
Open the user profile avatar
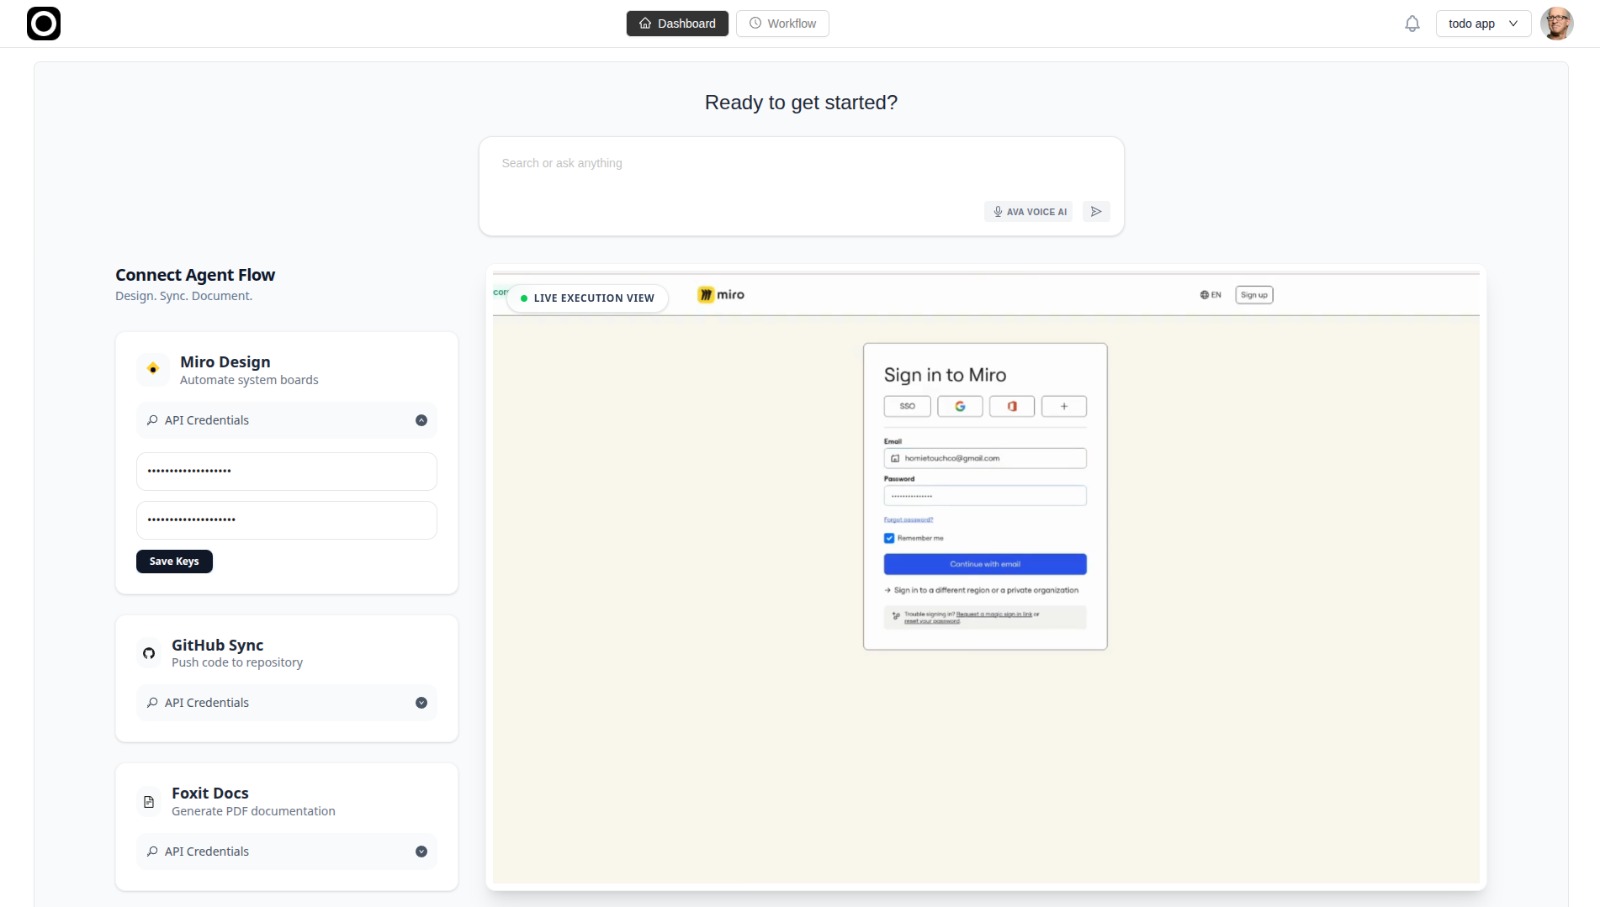click(1556, 23)
